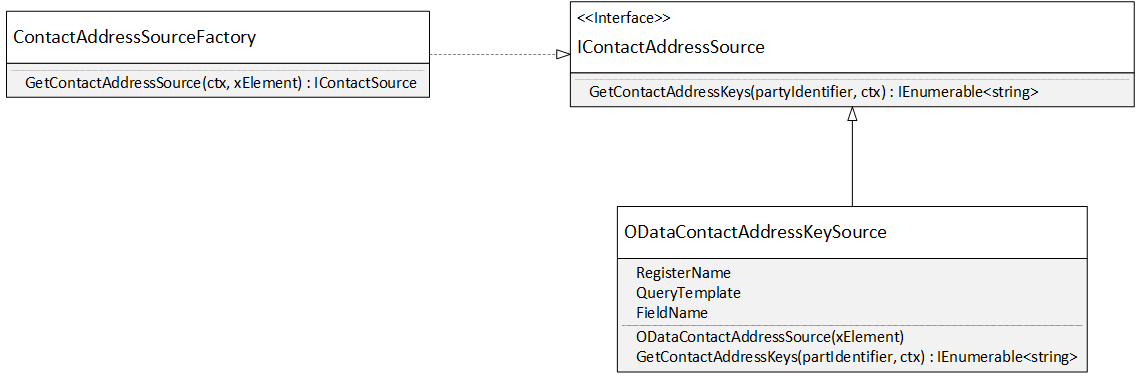This screenshot has height=376, width=1138.
Task: Click the dashed dependency arrow line
Action: (492, 54)
